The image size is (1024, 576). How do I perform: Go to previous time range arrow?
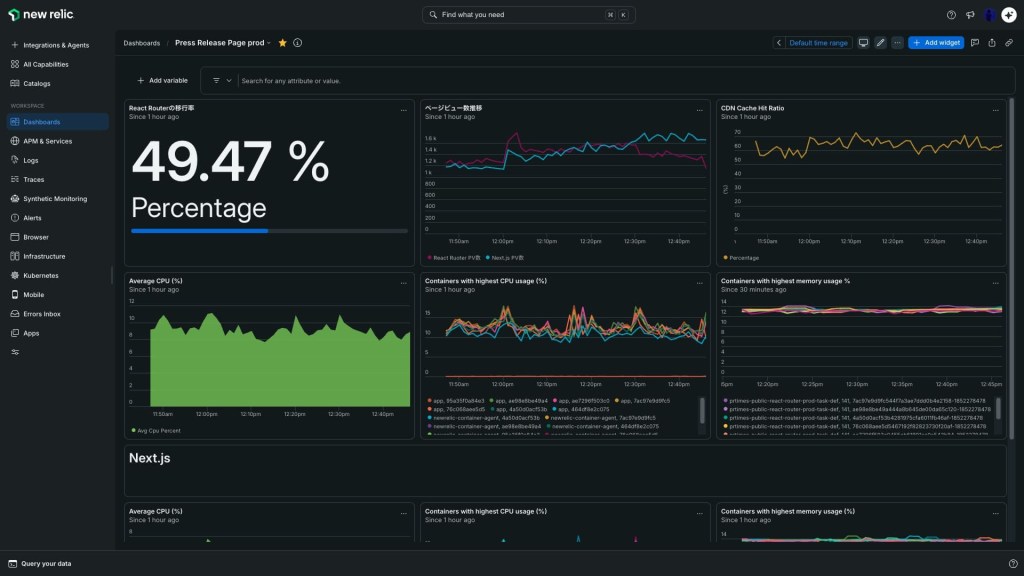coord(778,42)
